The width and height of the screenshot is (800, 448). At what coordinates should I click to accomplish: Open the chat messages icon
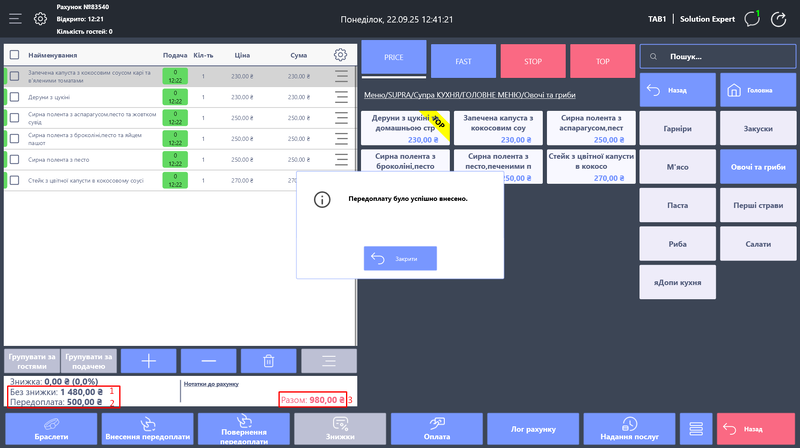coord(753,18)
